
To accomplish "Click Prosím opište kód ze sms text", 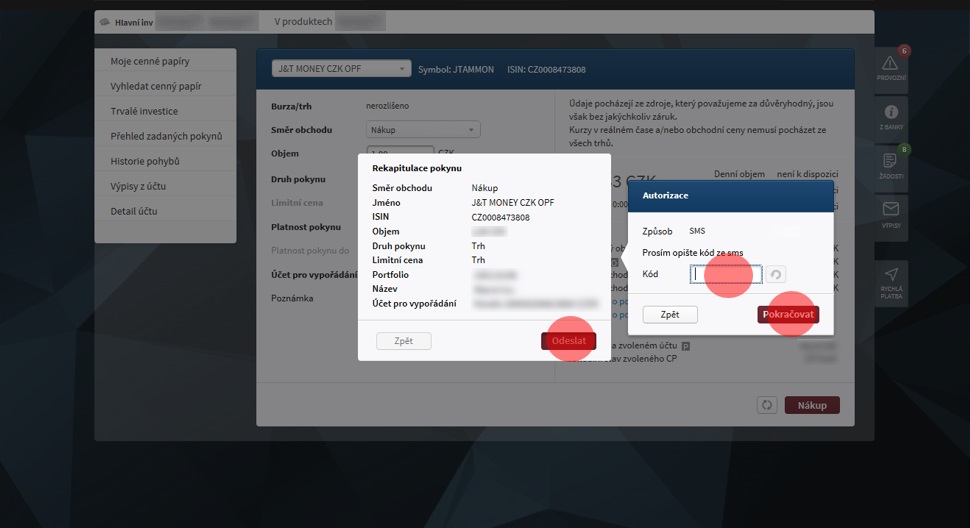I will coord(692,252).
